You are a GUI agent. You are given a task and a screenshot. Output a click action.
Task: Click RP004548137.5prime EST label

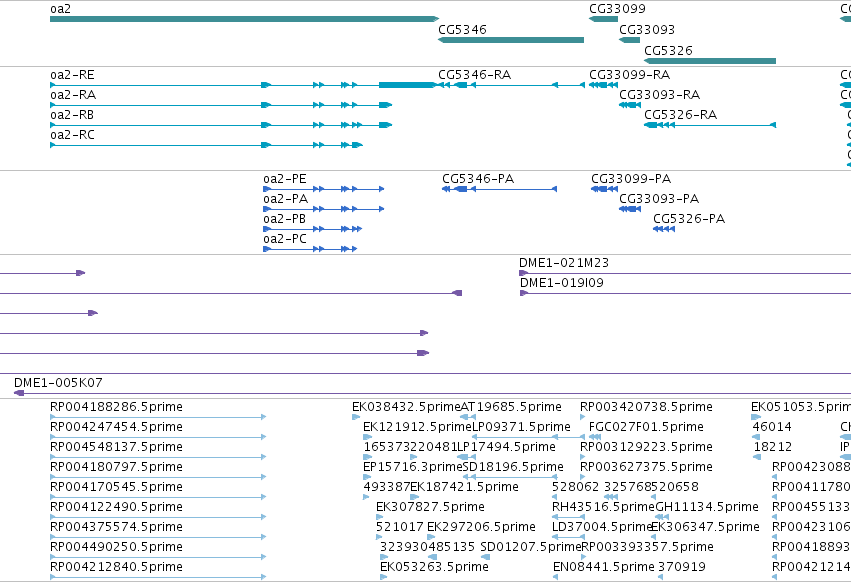coord(116,447)
